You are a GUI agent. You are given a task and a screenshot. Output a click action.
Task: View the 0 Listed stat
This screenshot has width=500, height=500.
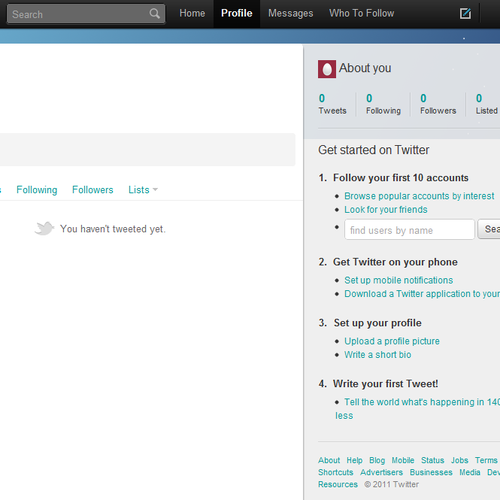[x=487, y=104]
